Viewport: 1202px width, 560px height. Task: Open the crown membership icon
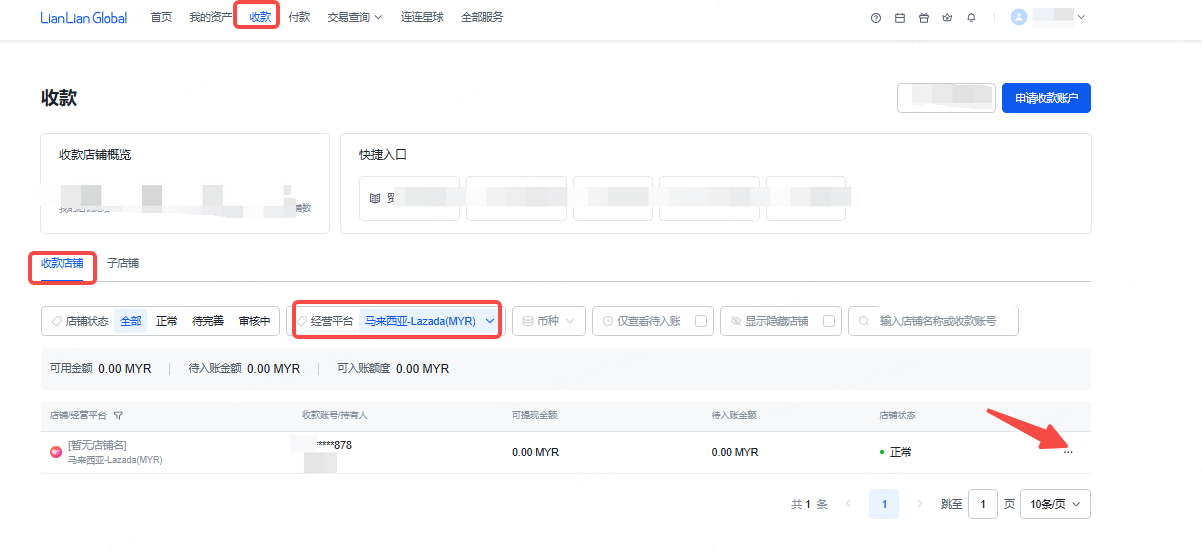(x=947, y=17)
